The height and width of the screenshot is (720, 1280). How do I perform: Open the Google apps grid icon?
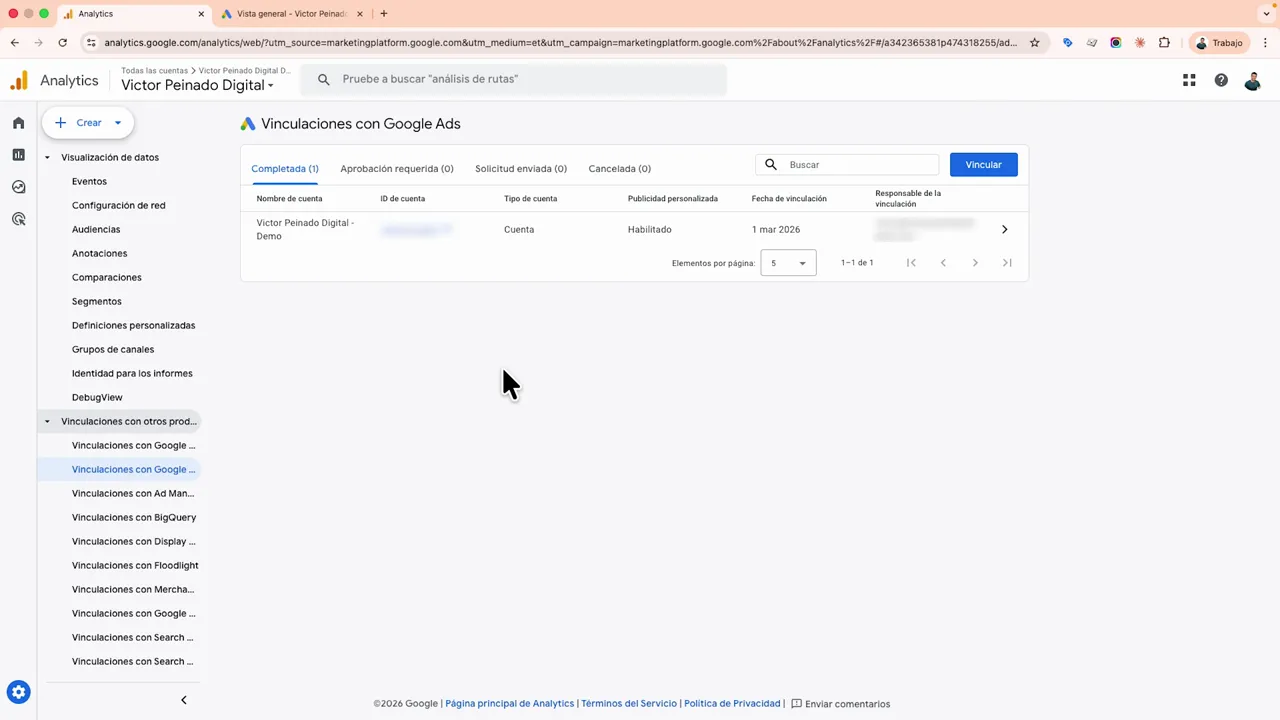click(1189, 80)
